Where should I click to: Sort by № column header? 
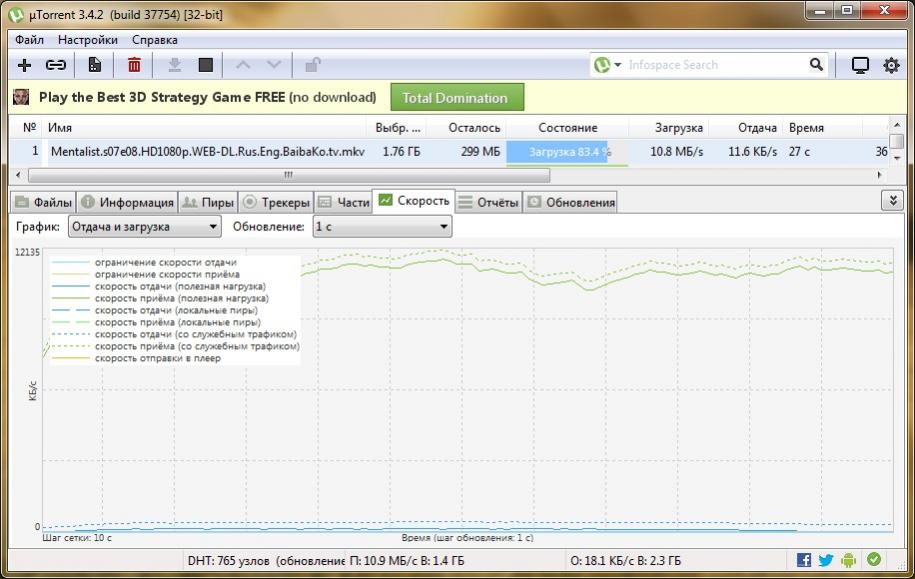point(29,128)
